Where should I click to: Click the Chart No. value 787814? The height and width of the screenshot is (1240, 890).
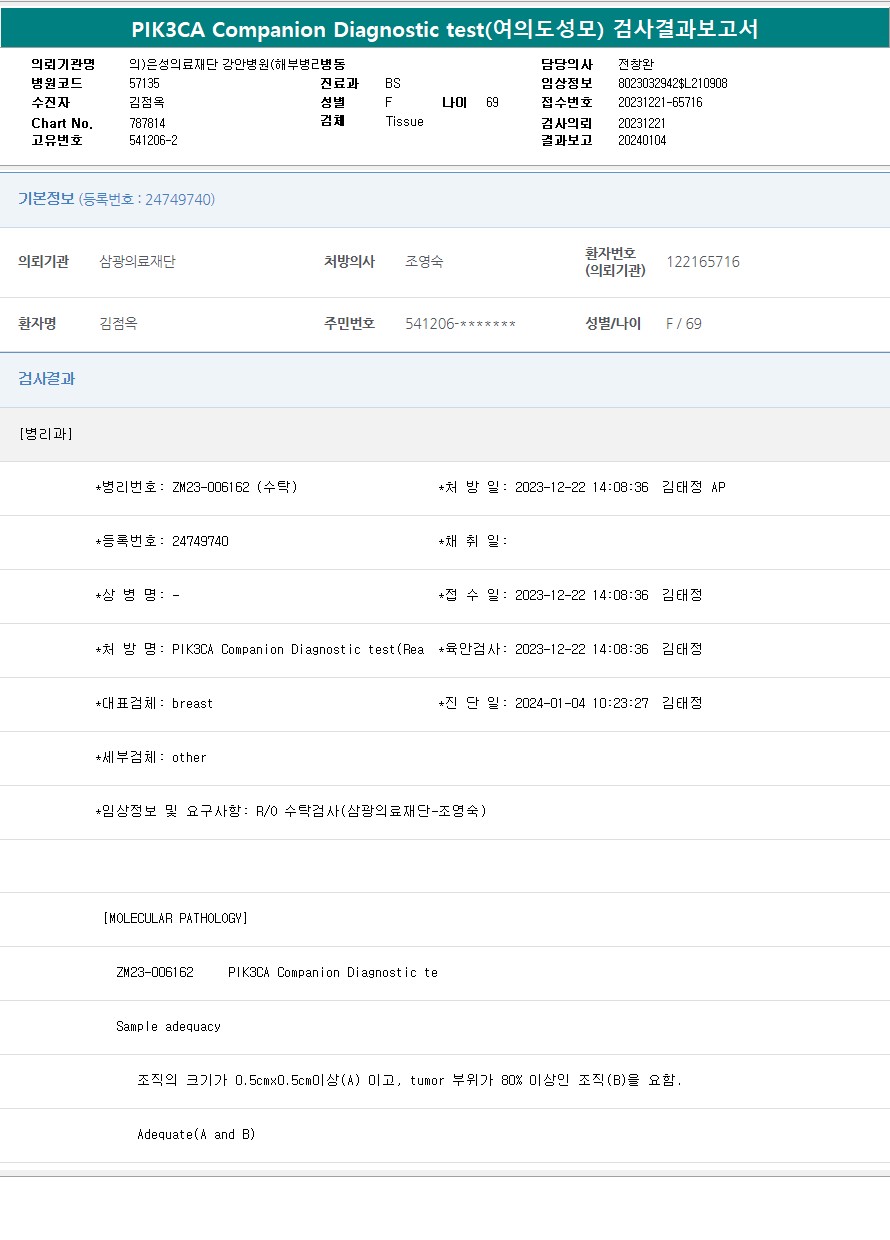147,123
